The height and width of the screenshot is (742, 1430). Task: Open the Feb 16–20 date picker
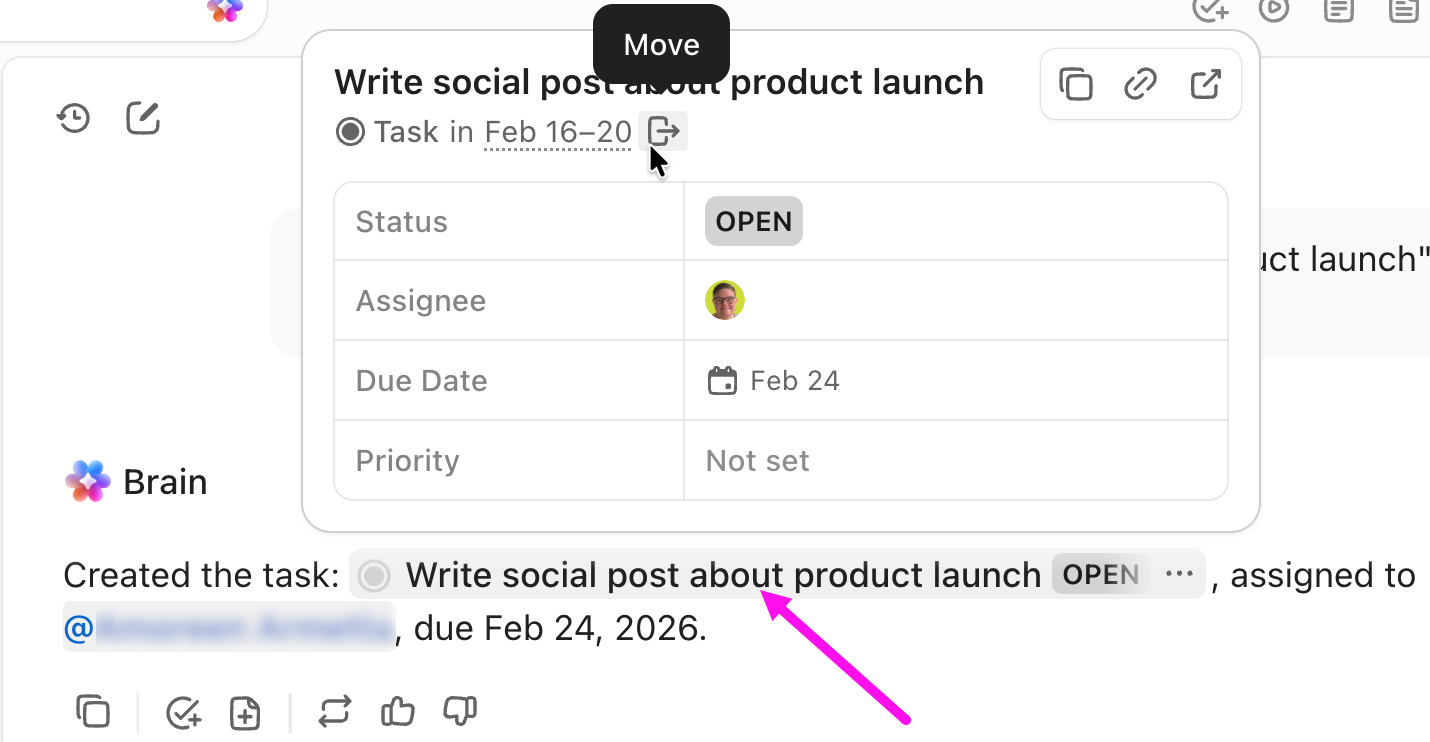557,131
